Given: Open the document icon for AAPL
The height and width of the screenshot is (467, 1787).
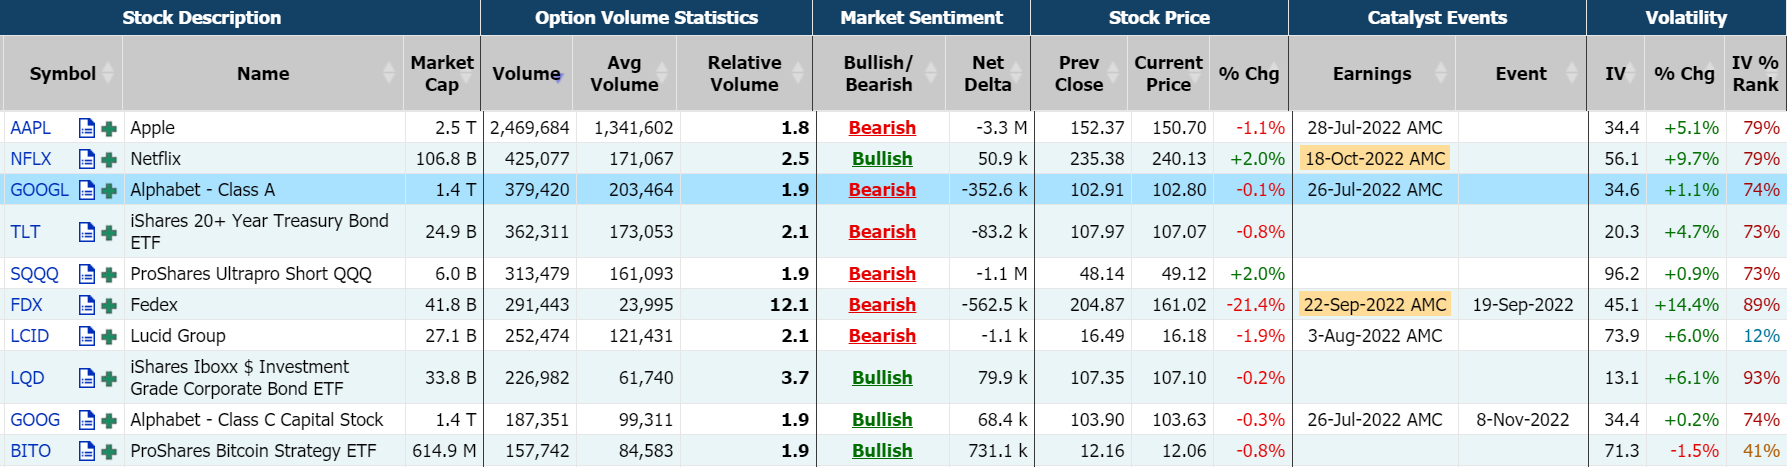Looking at the screenshot, I should point(87,128).
